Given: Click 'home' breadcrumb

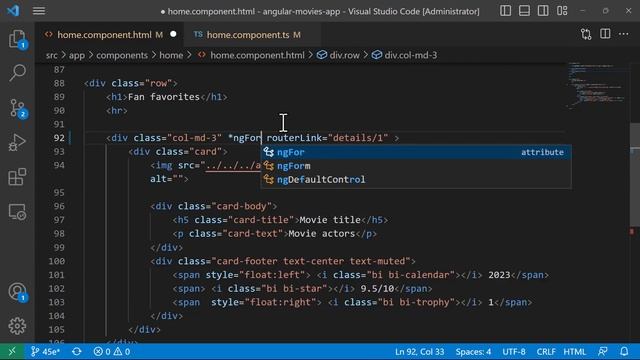Looking at the screenshot, I should pyautogui.click(x=171, y=55).
